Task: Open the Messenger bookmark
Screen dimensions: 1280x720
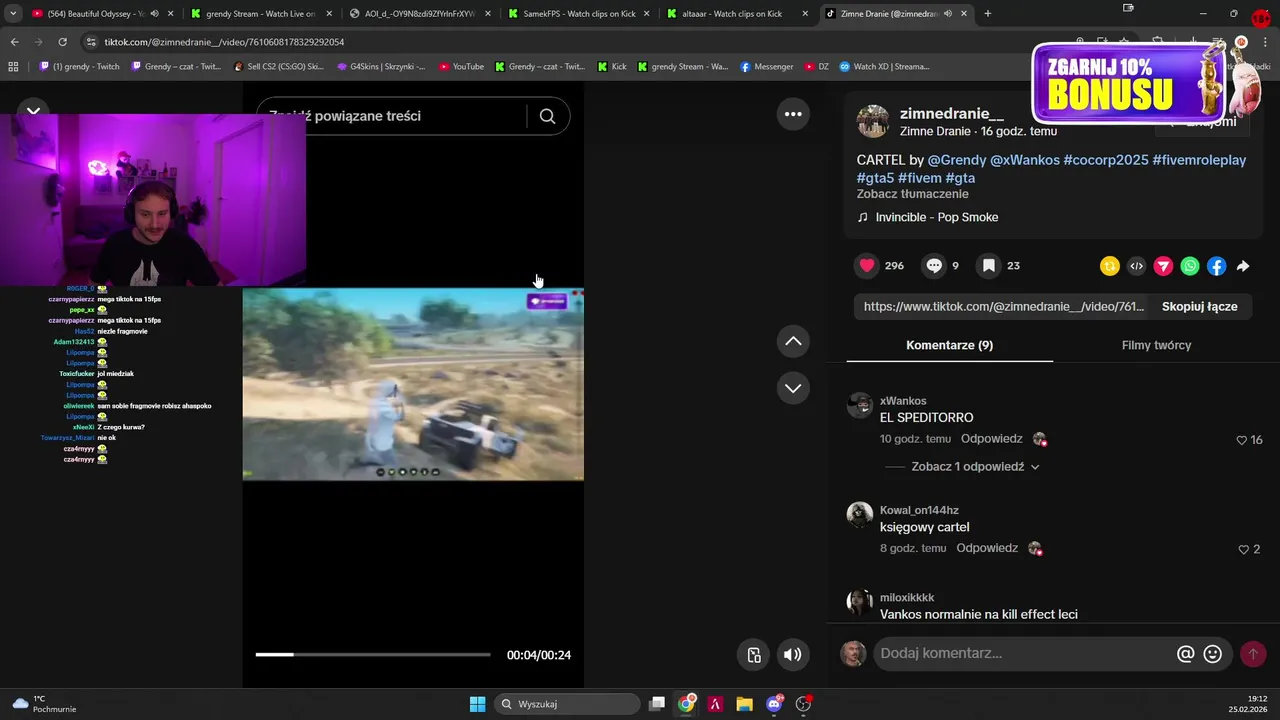Action: pyautogui.click(x=767, y=67)
